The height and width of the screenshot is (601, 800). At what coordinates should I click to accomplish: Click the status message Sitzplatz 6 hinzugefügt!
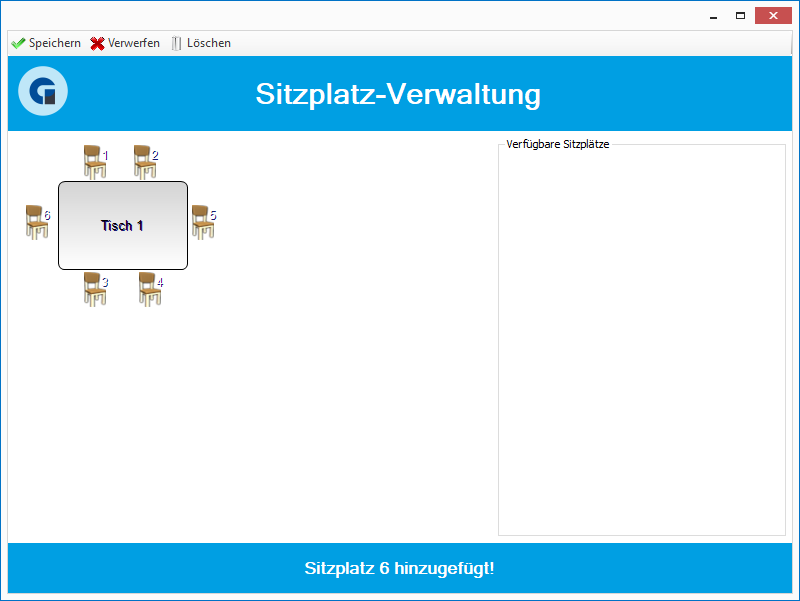pyautogui.click(x=399, y=568)
